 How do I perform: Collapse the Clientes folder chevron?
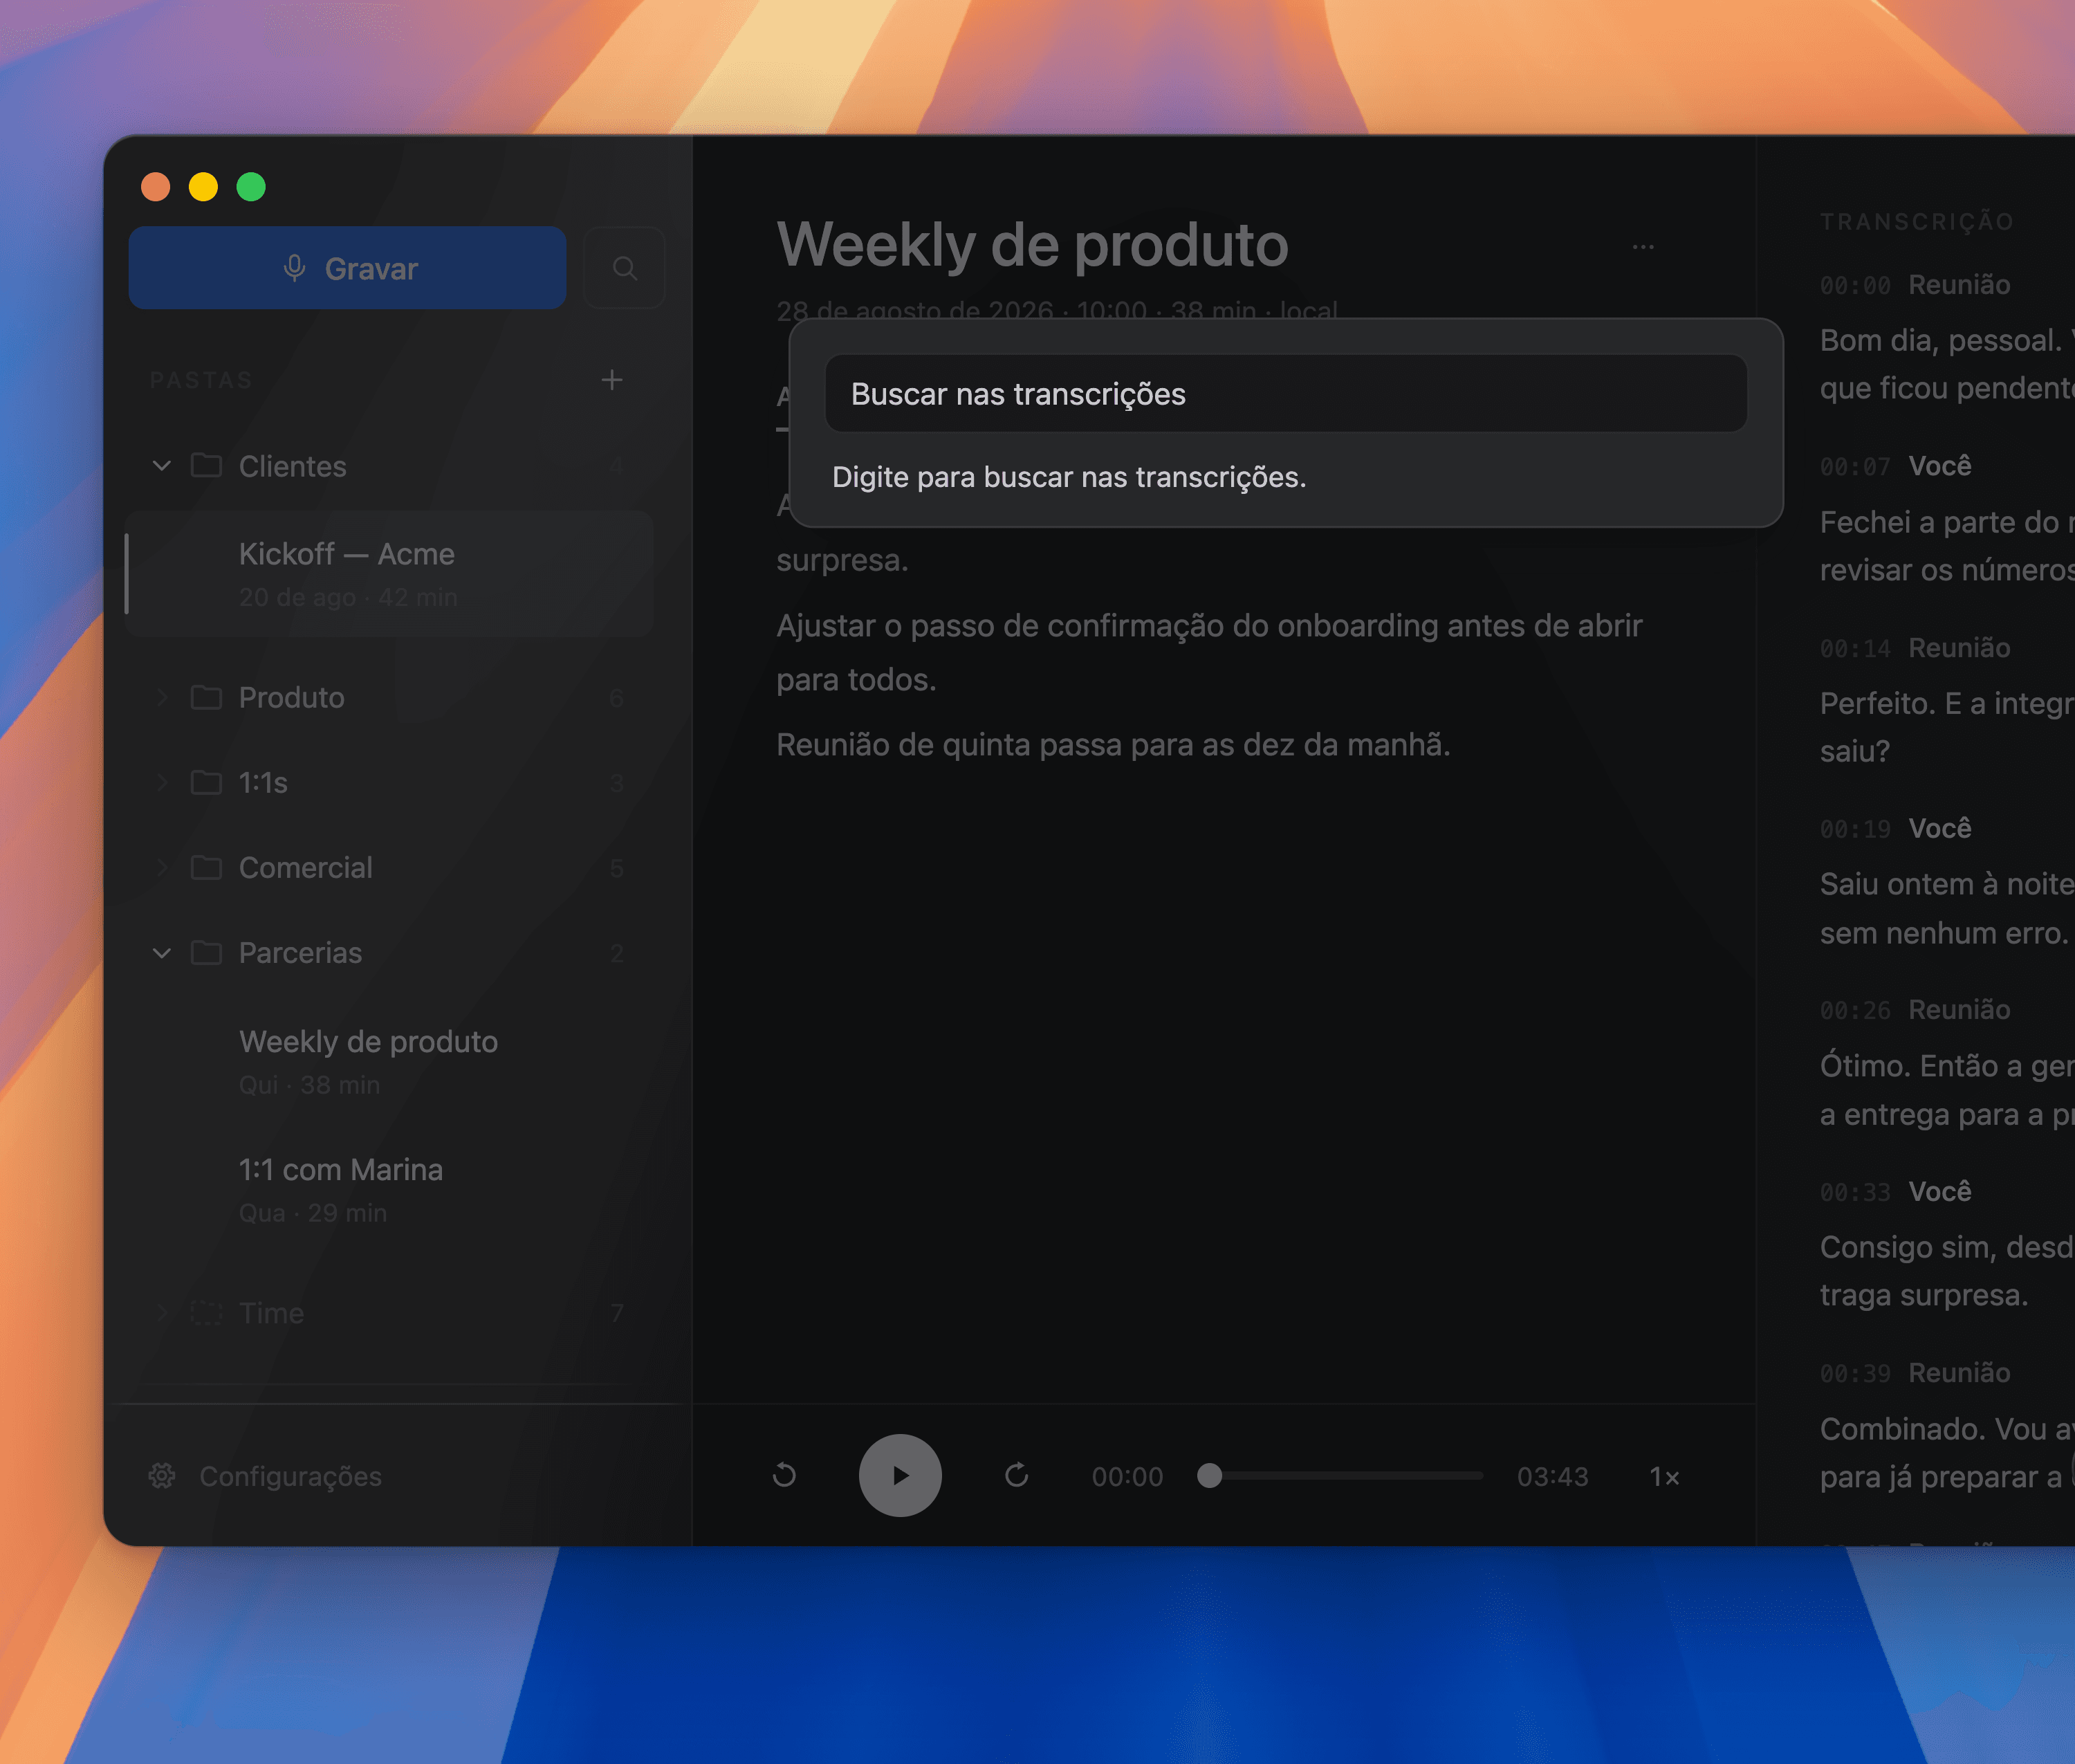pos(162,466)
